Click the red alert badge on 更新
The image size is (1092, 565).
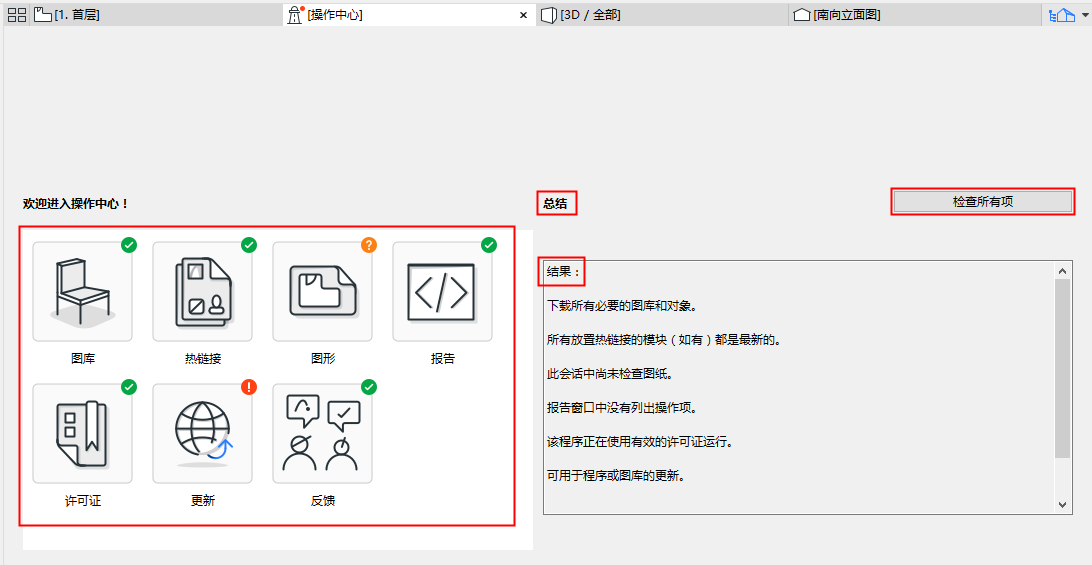point(249,387)
